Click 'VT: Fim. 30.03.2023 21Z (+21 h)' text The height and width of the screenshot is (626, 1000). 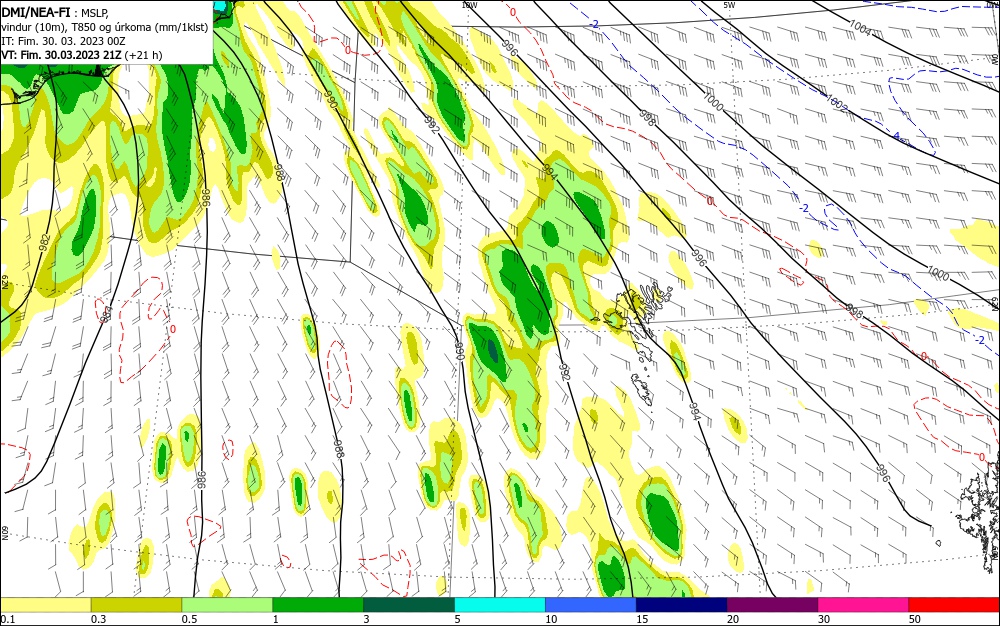click(82, 55)
